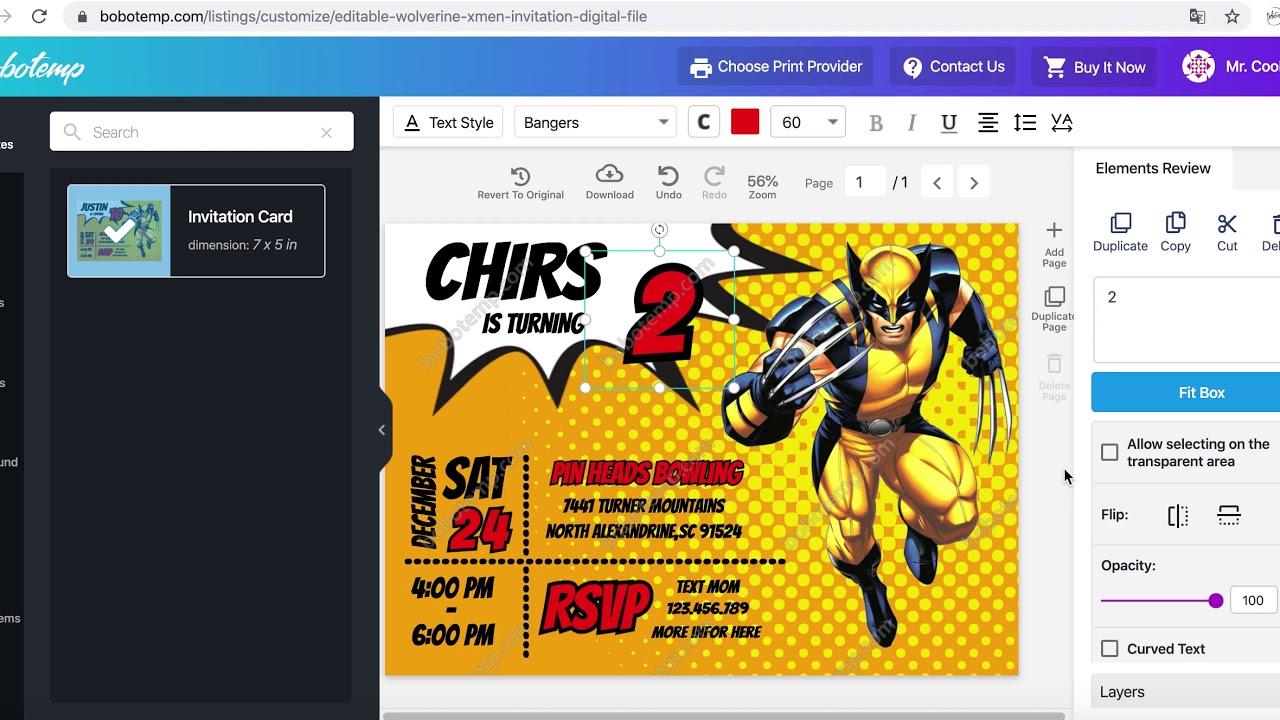Open the Mr. Cool user profile

coord(1231,67)
